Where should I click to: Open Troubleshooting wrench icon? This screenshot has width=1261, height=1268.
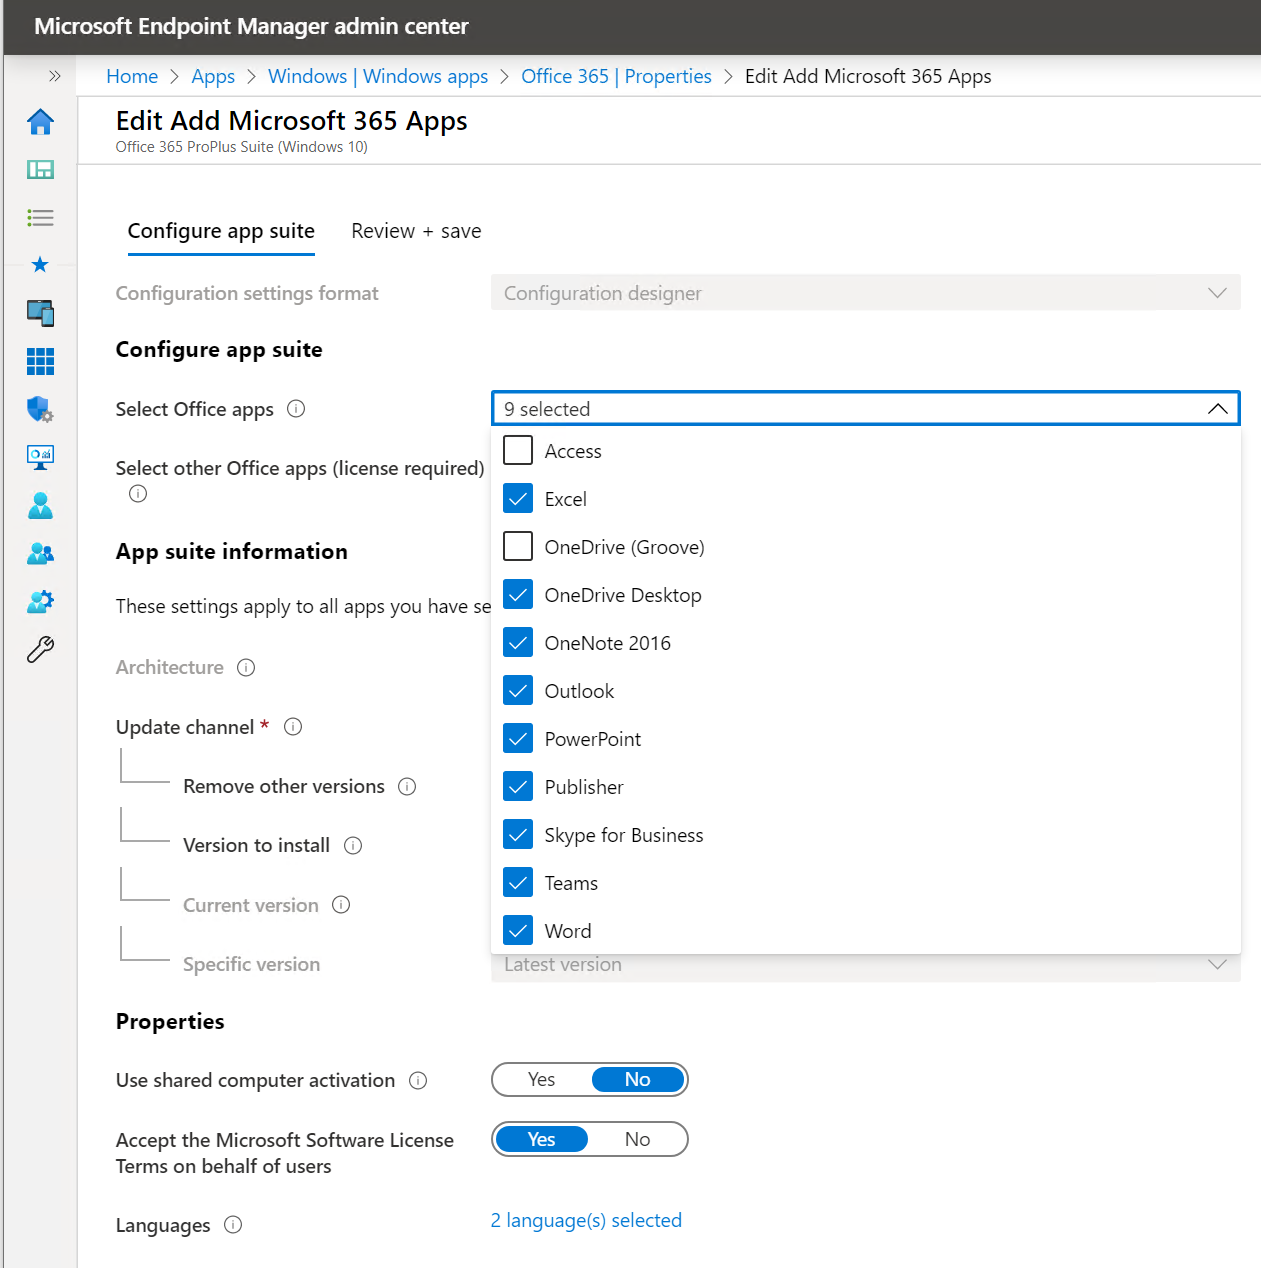click(40, 650)
